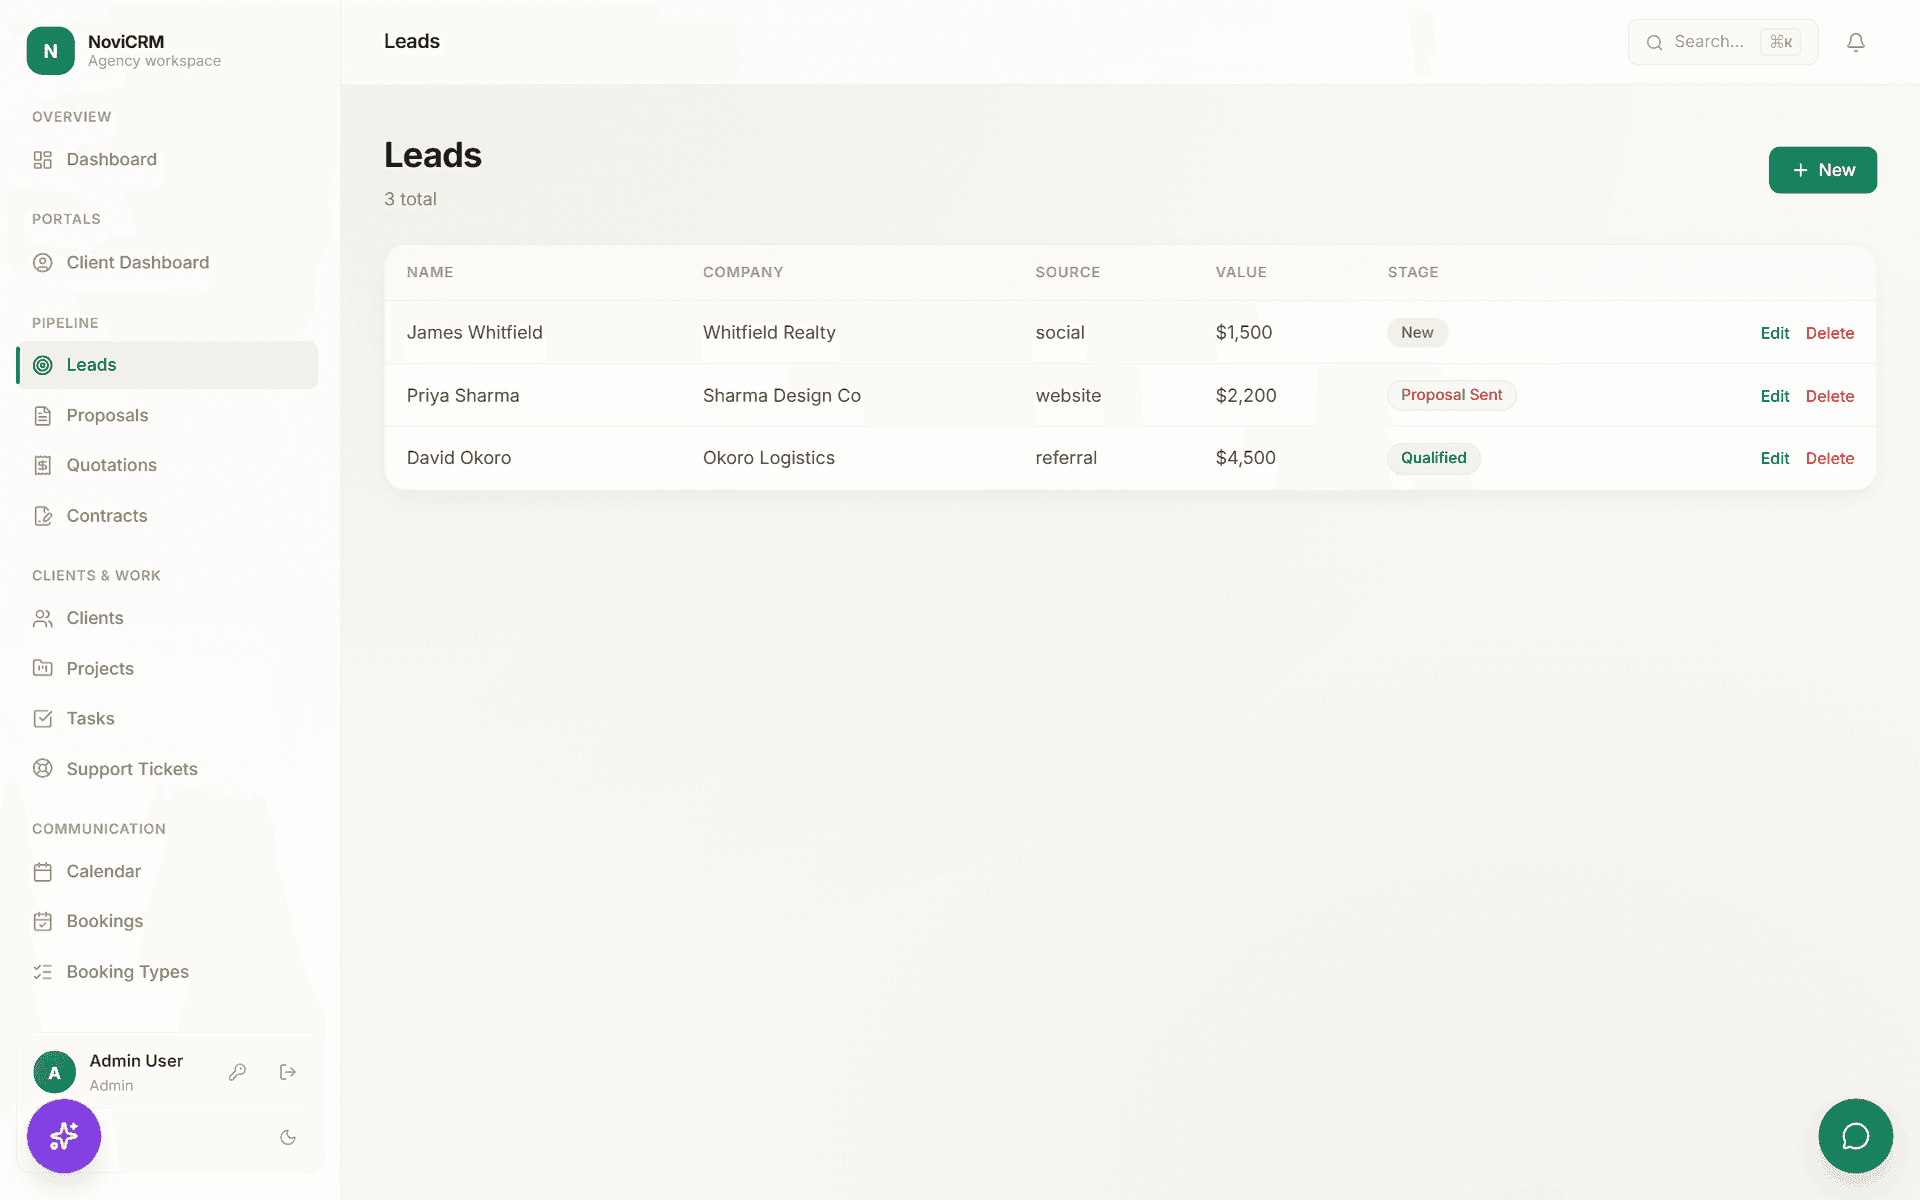Click the VALUE column header
Viewport: 1920px width, 1200px height.
(x=1241, y=272)
